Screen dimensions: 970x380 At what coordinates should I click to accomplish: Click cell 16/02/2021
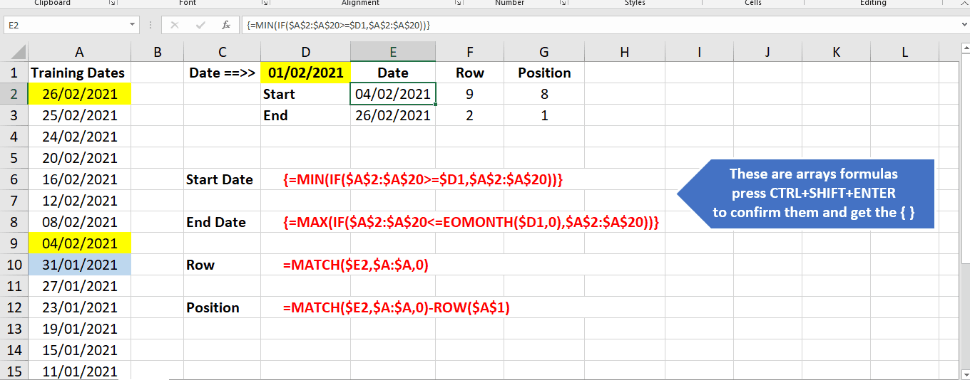point(80,180)
